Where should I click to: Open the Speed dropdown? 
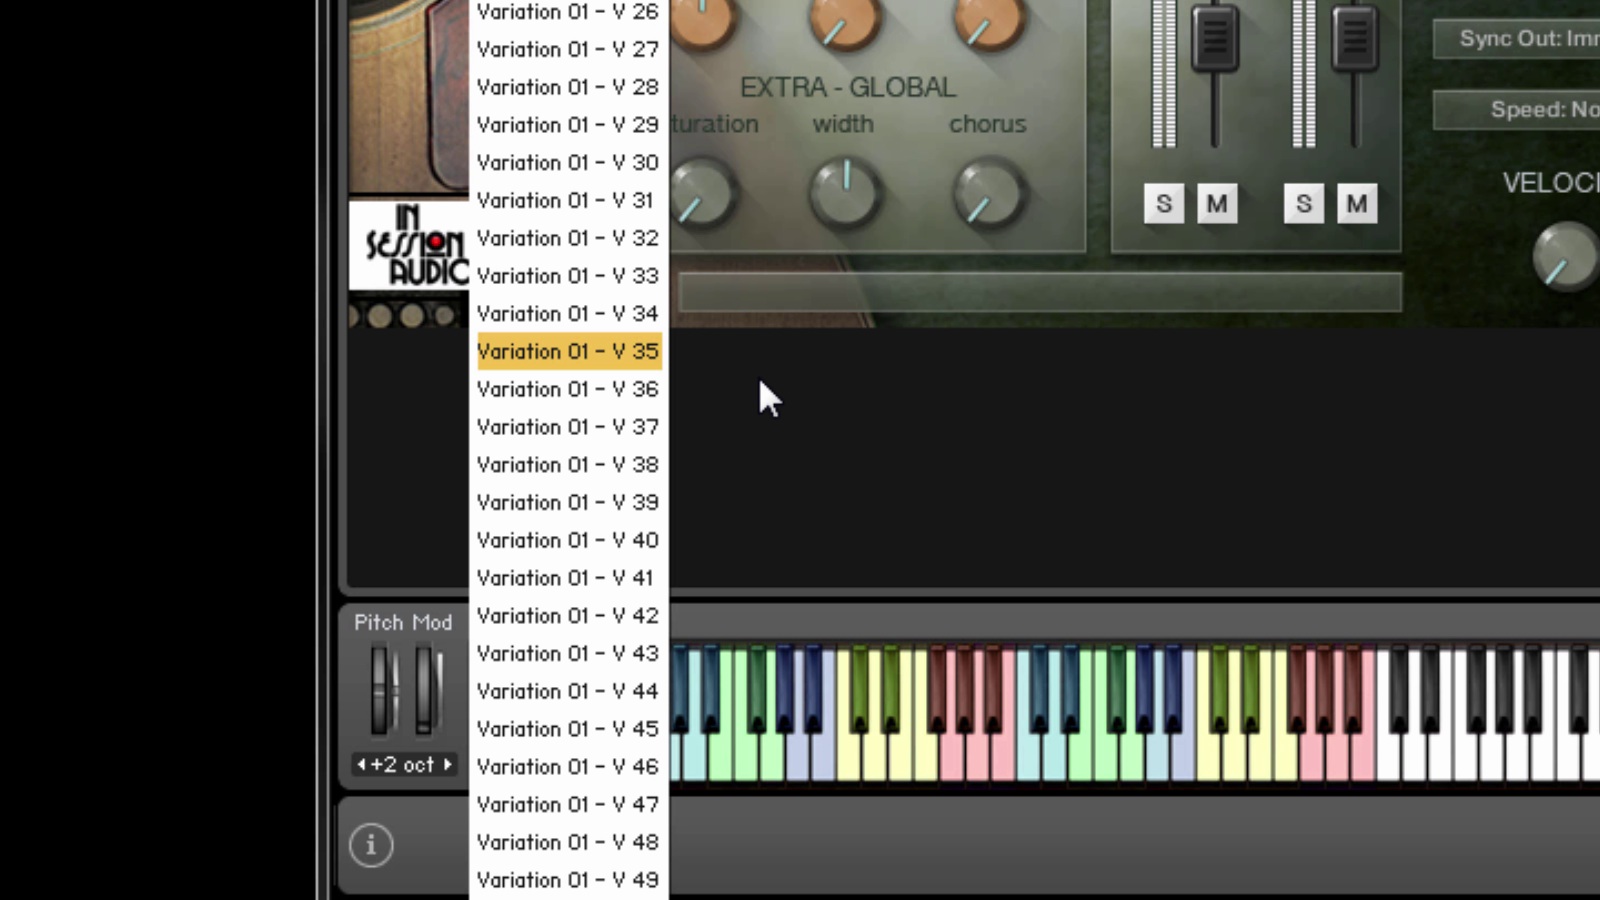coord(1517,110)
